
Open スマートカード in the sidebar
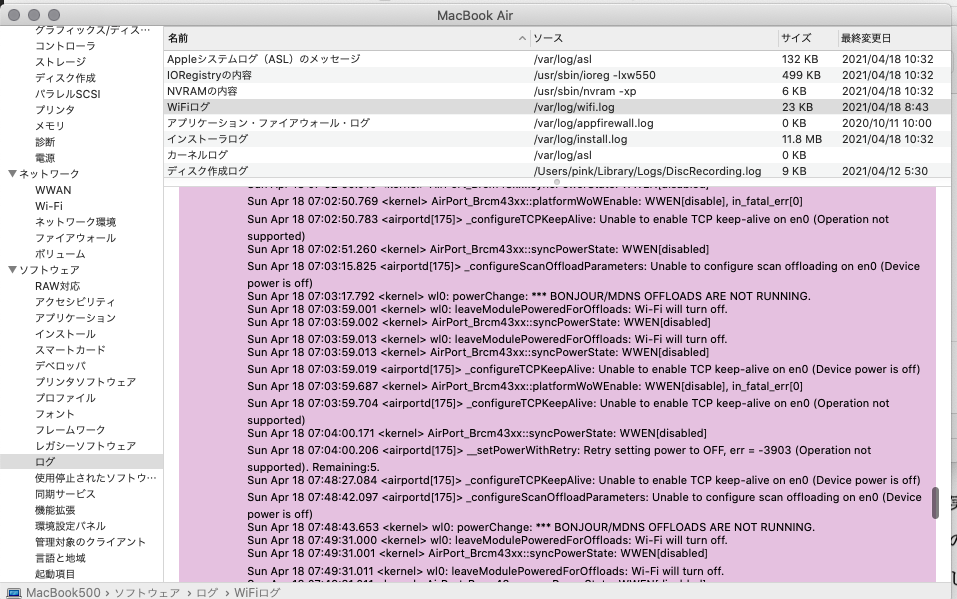point(70,350)
